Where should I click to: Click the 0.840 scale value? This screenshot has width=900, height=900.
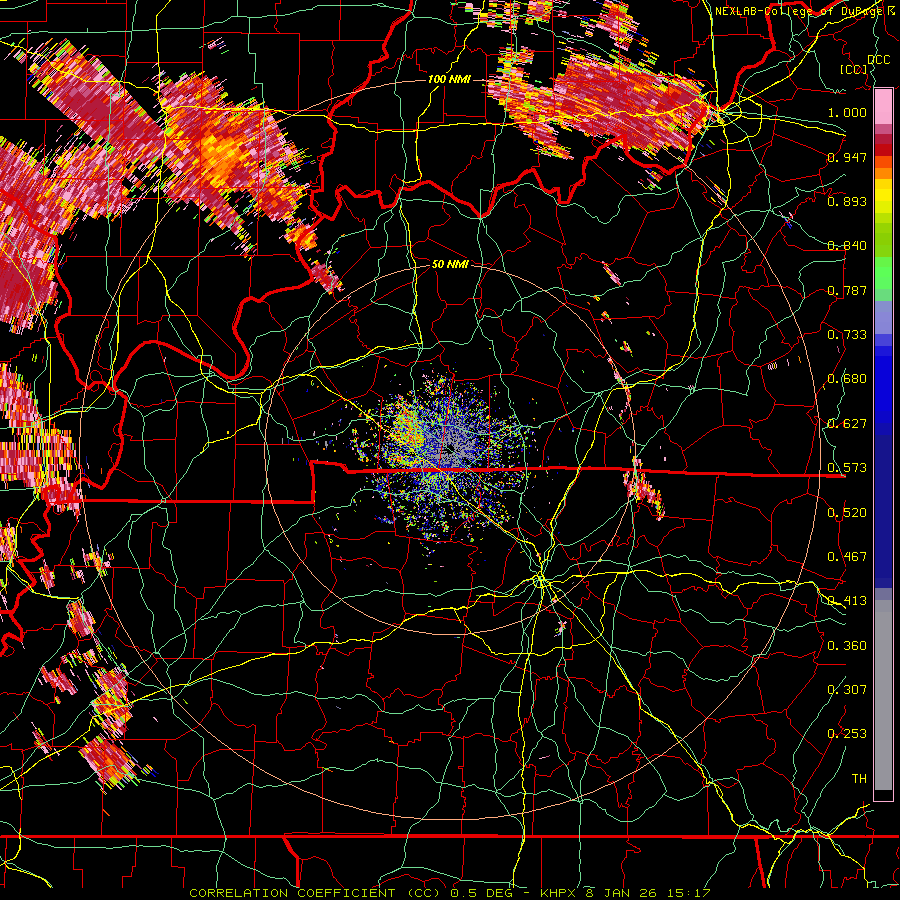(x=847, y=246)
